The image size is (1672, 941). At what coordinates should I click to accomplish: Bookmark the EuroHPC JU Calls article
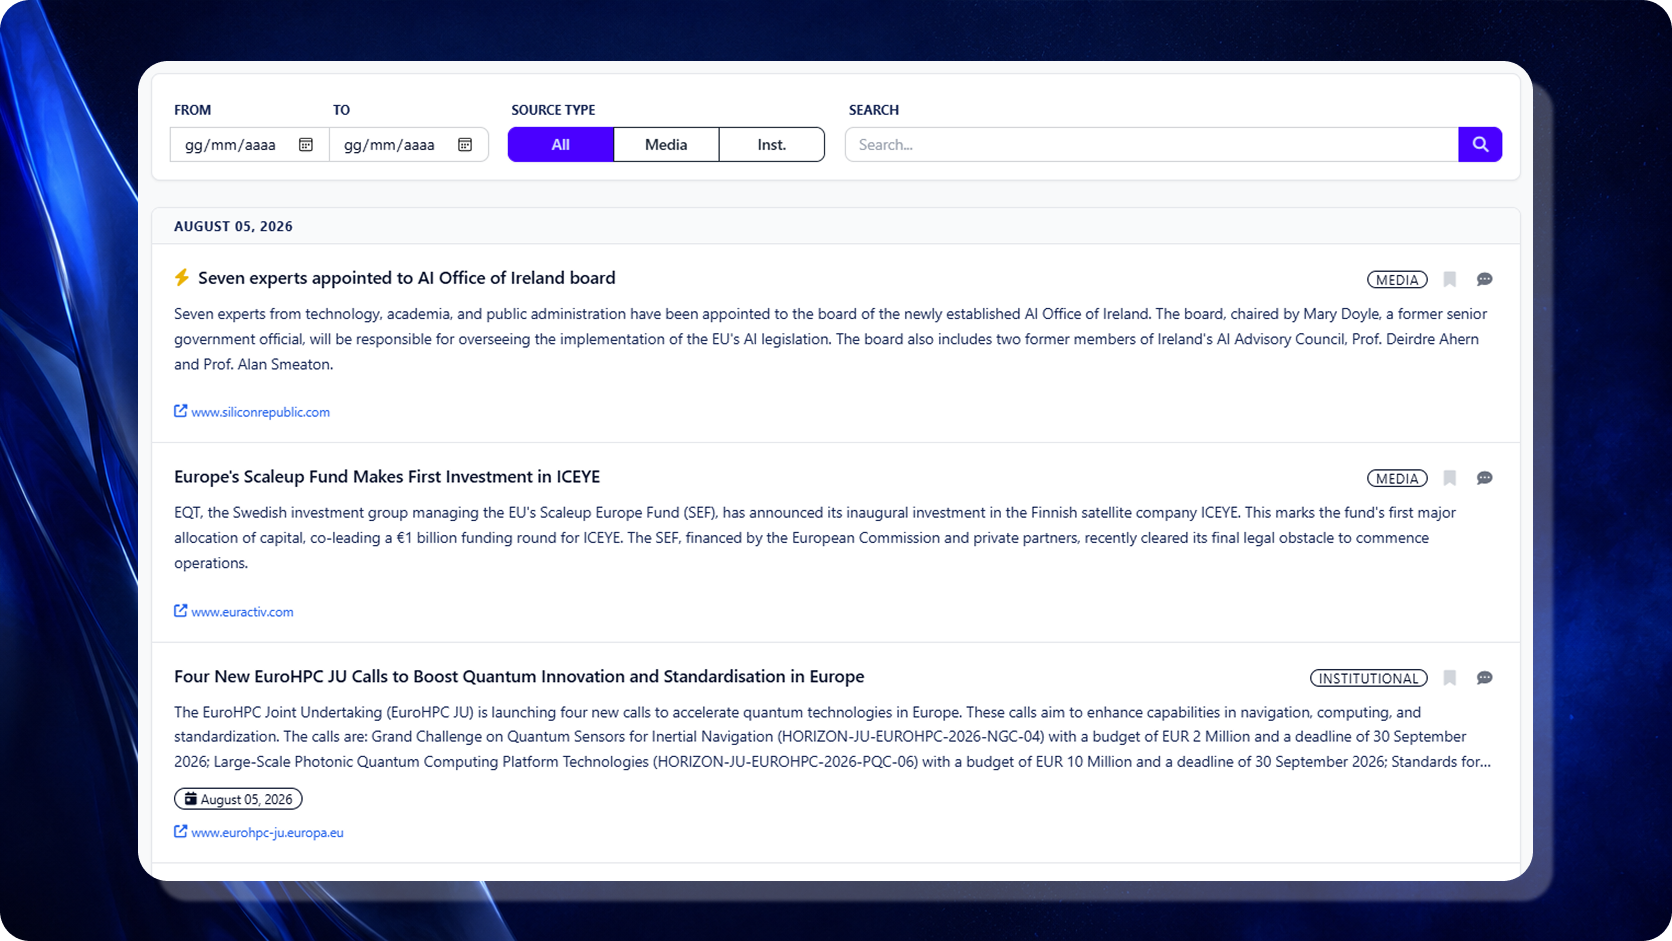1450,678
